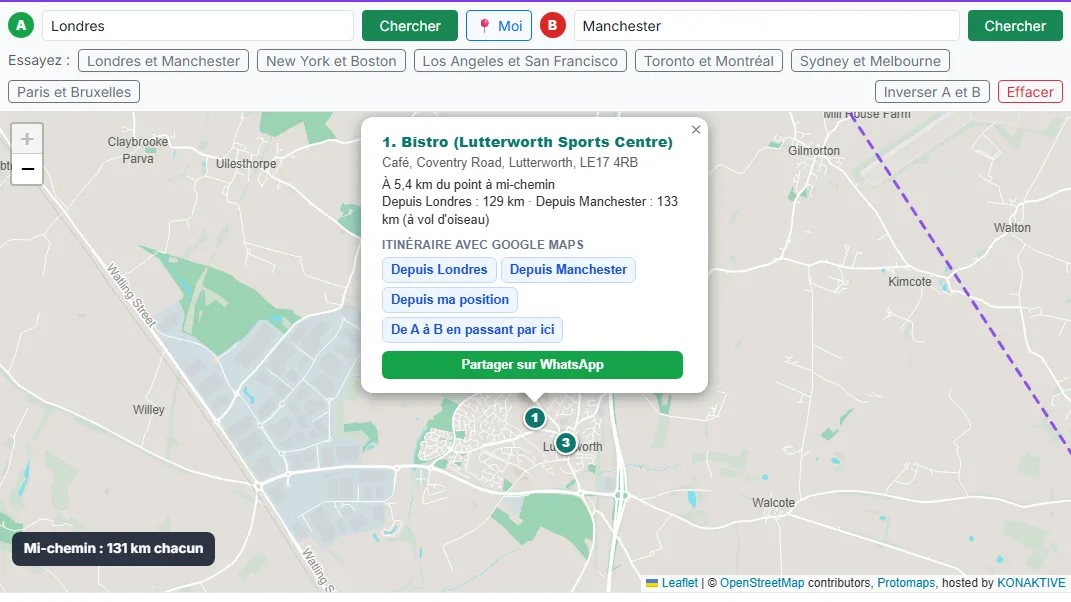Search point A with Chercher
The height and width of the screenshot is (602, 1071).
(x=410, y=26)
